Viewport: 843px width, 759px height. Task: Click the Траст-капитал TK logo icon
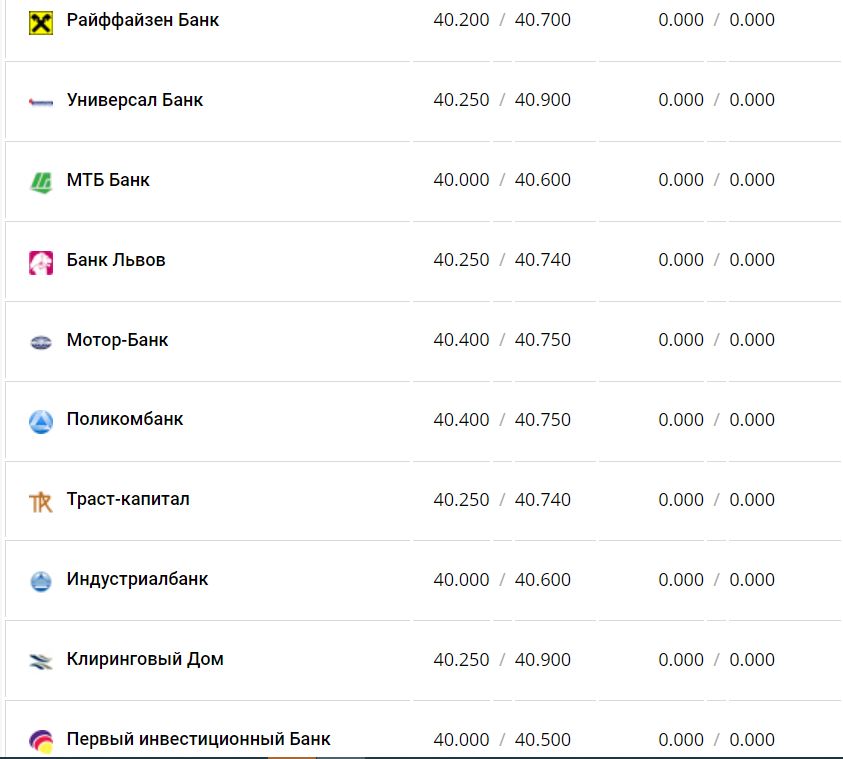click(x=40, y=502)
